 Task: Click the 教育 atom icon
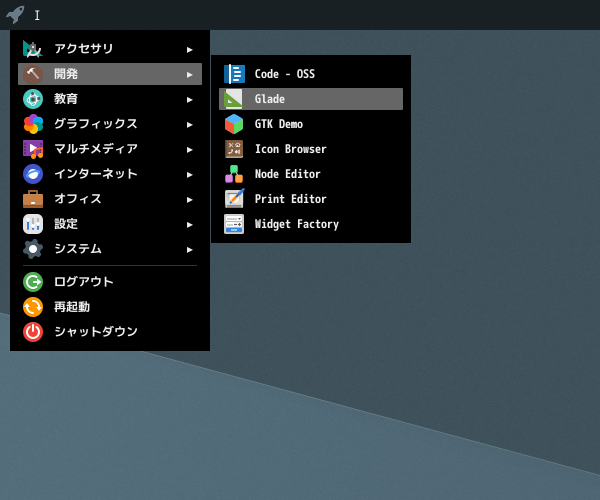33,99
